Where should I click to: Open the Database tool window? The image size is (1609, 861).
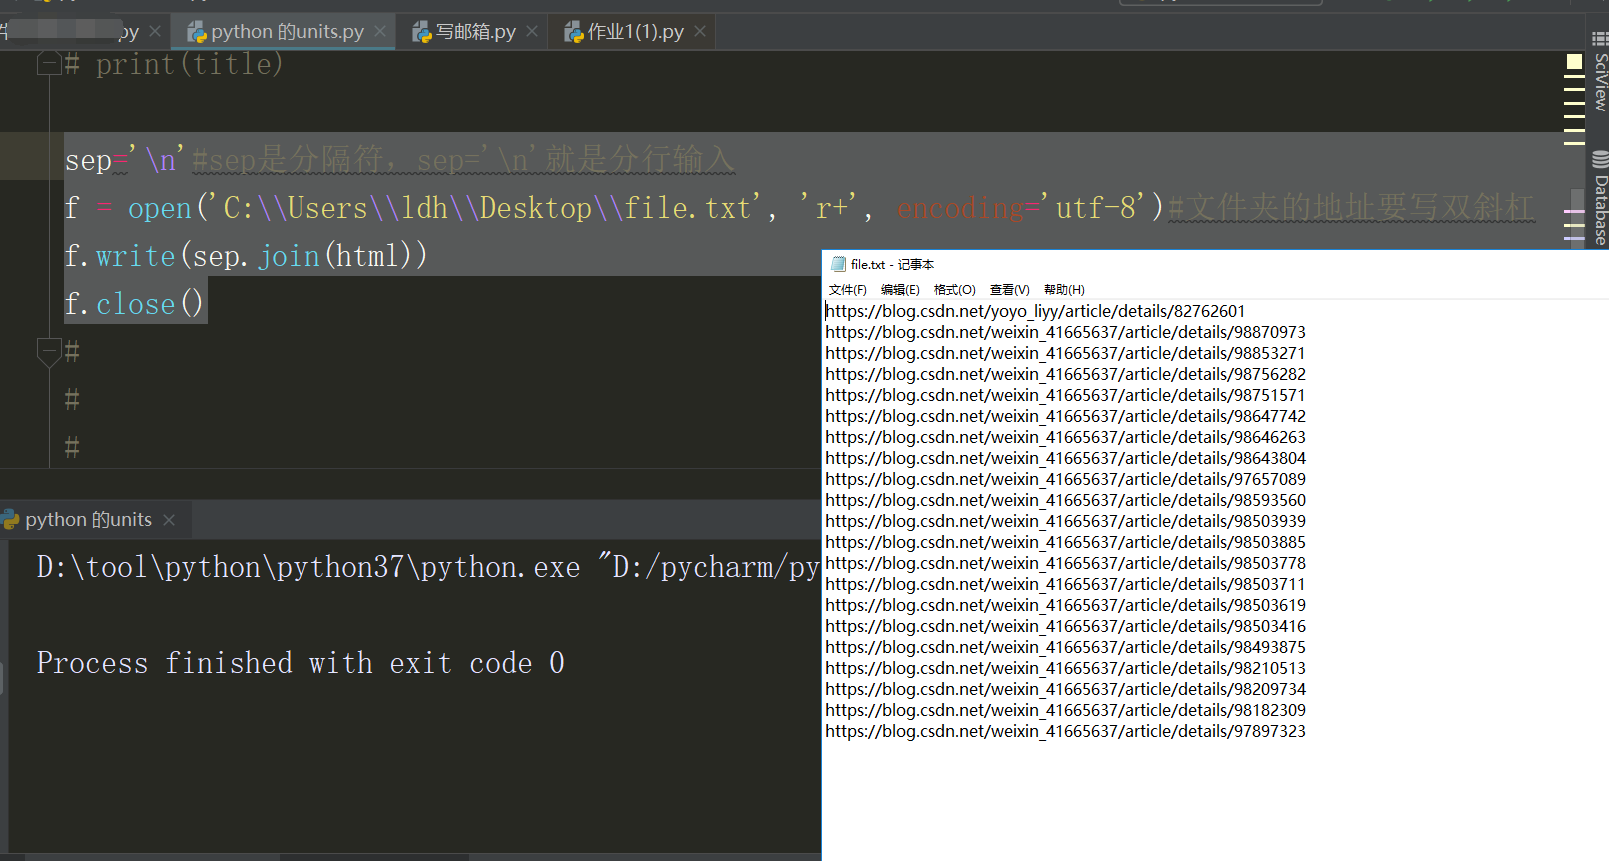1600,200
